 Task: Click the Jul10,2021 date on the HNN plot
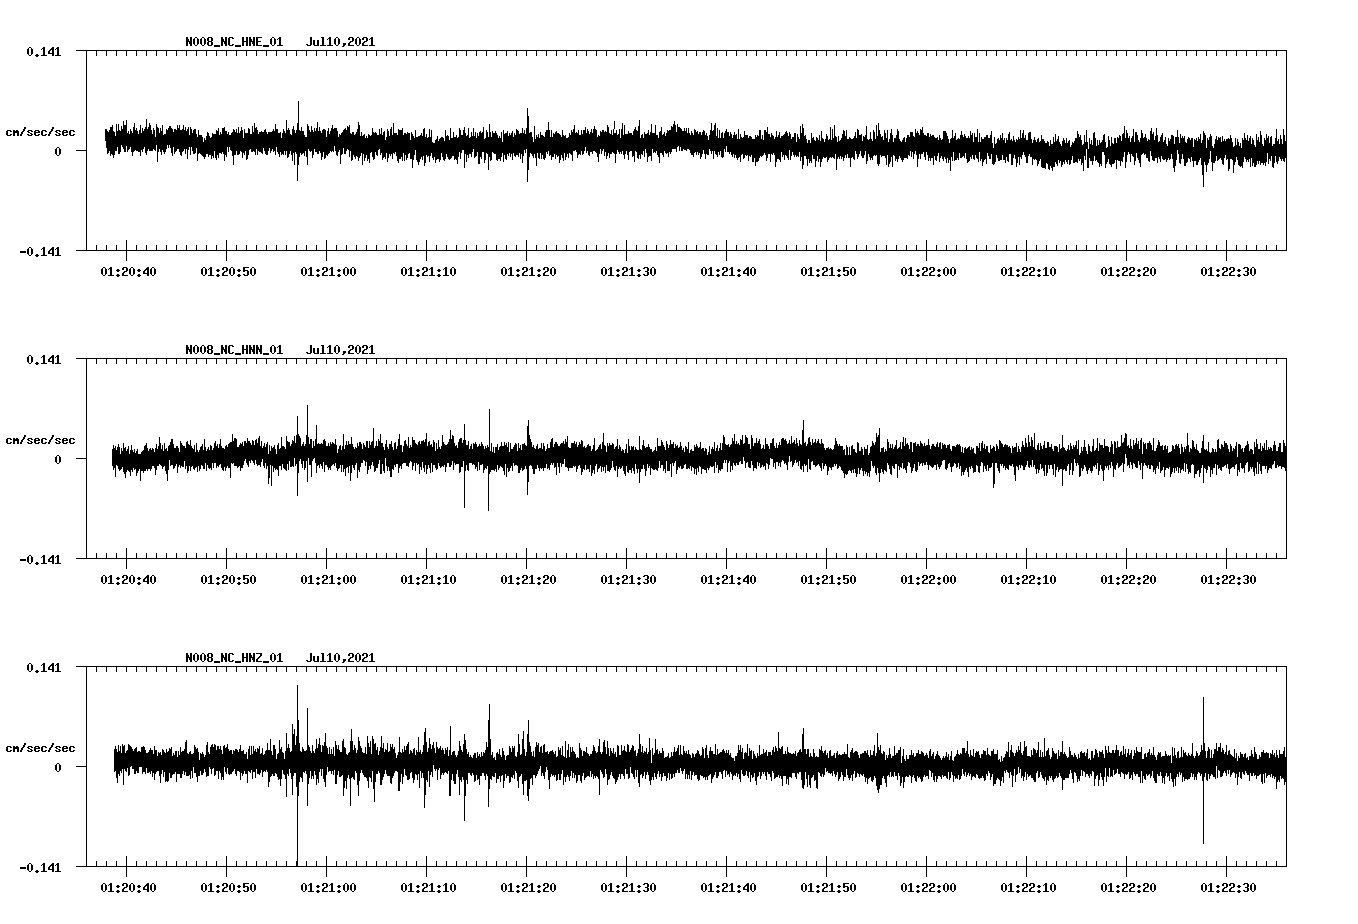point(340,350)
